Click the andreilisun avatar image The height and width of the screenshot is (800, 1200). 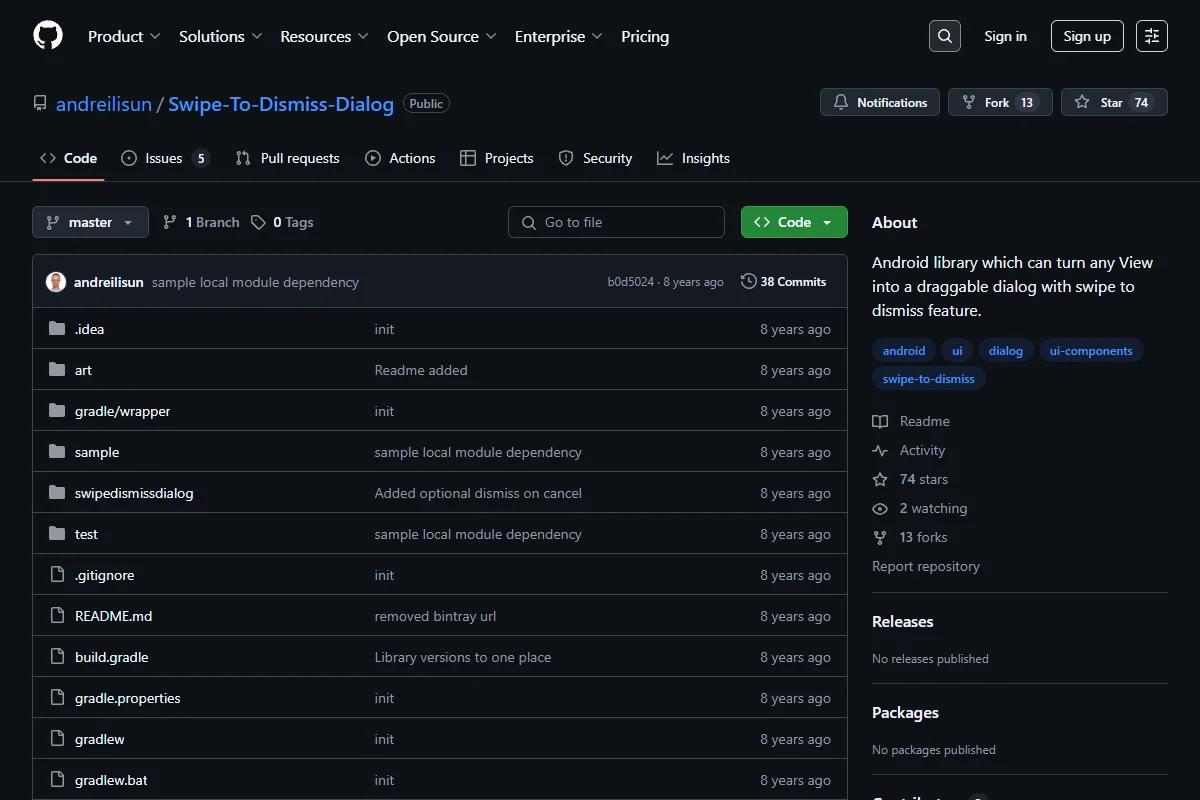[x=56, y=282]
